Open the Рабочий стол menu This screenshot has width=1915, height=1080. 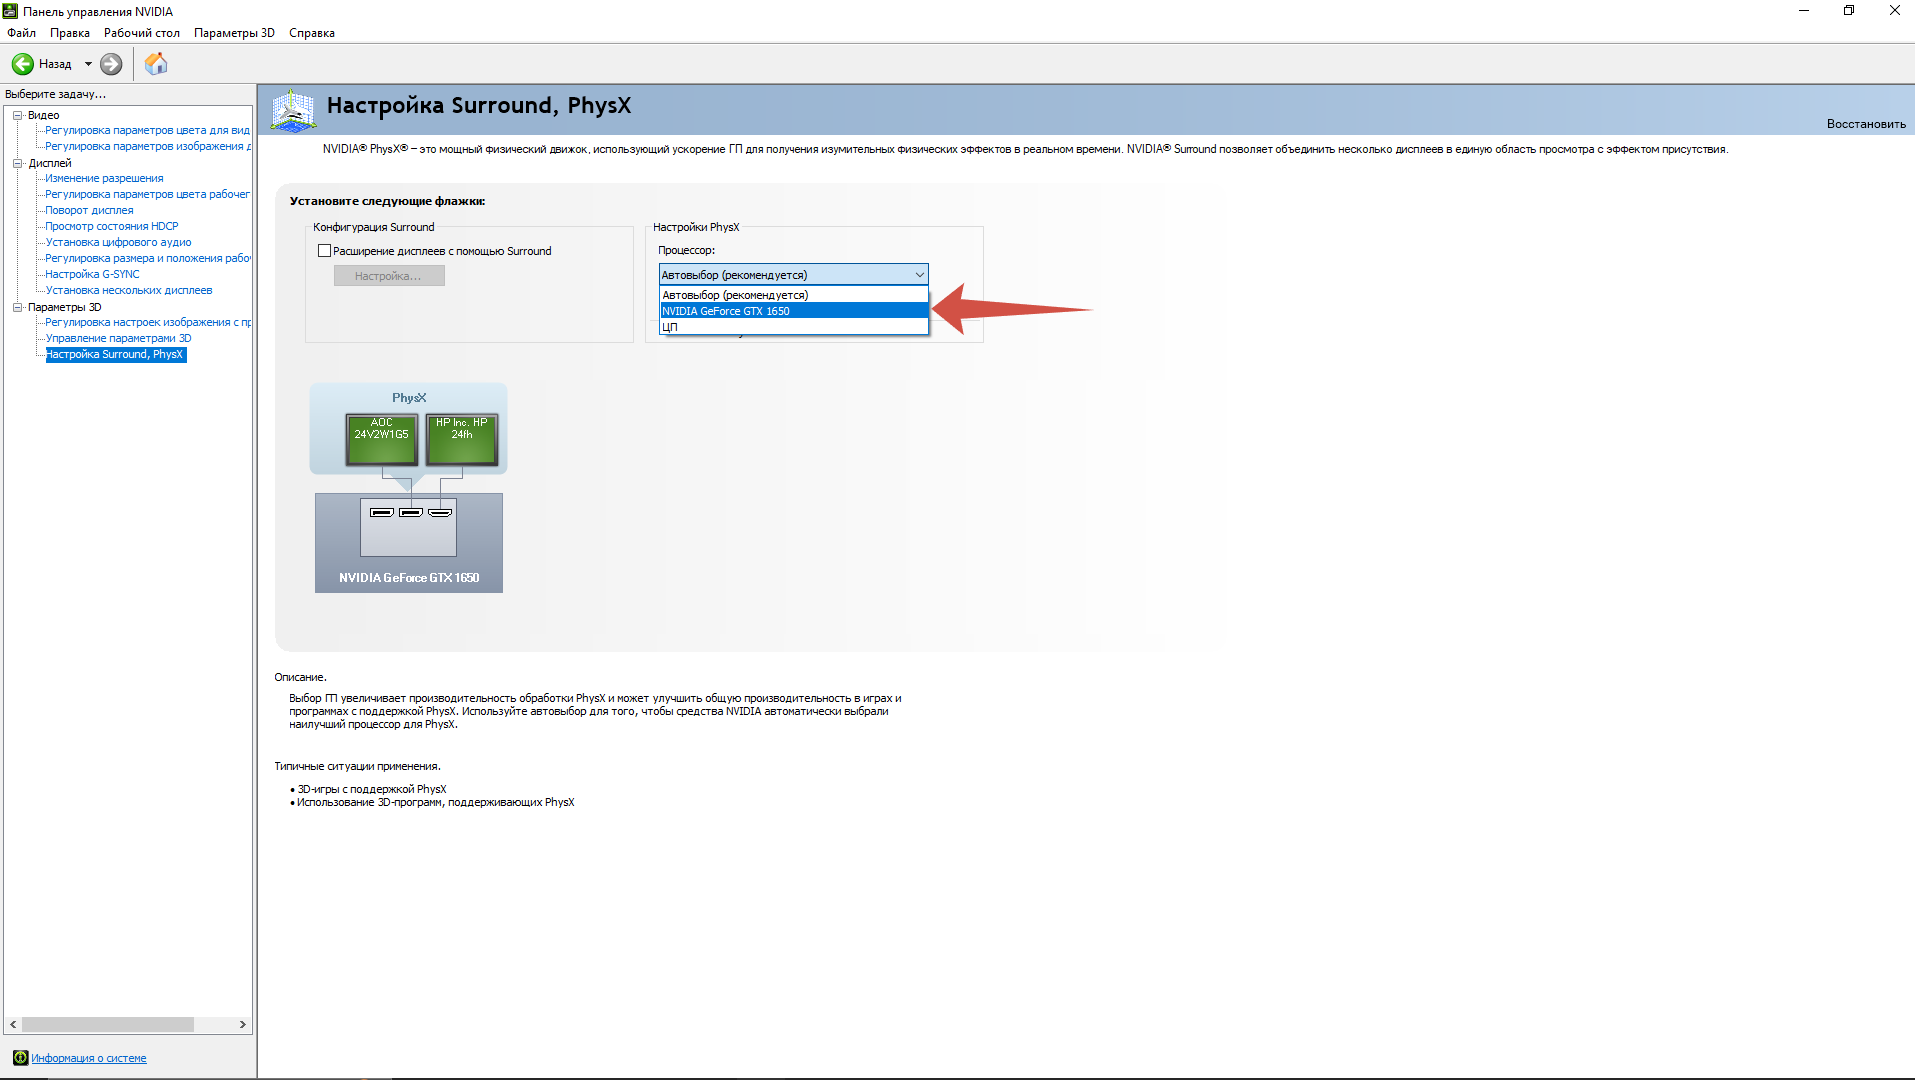pyautogui.click(x=142, y=33)
